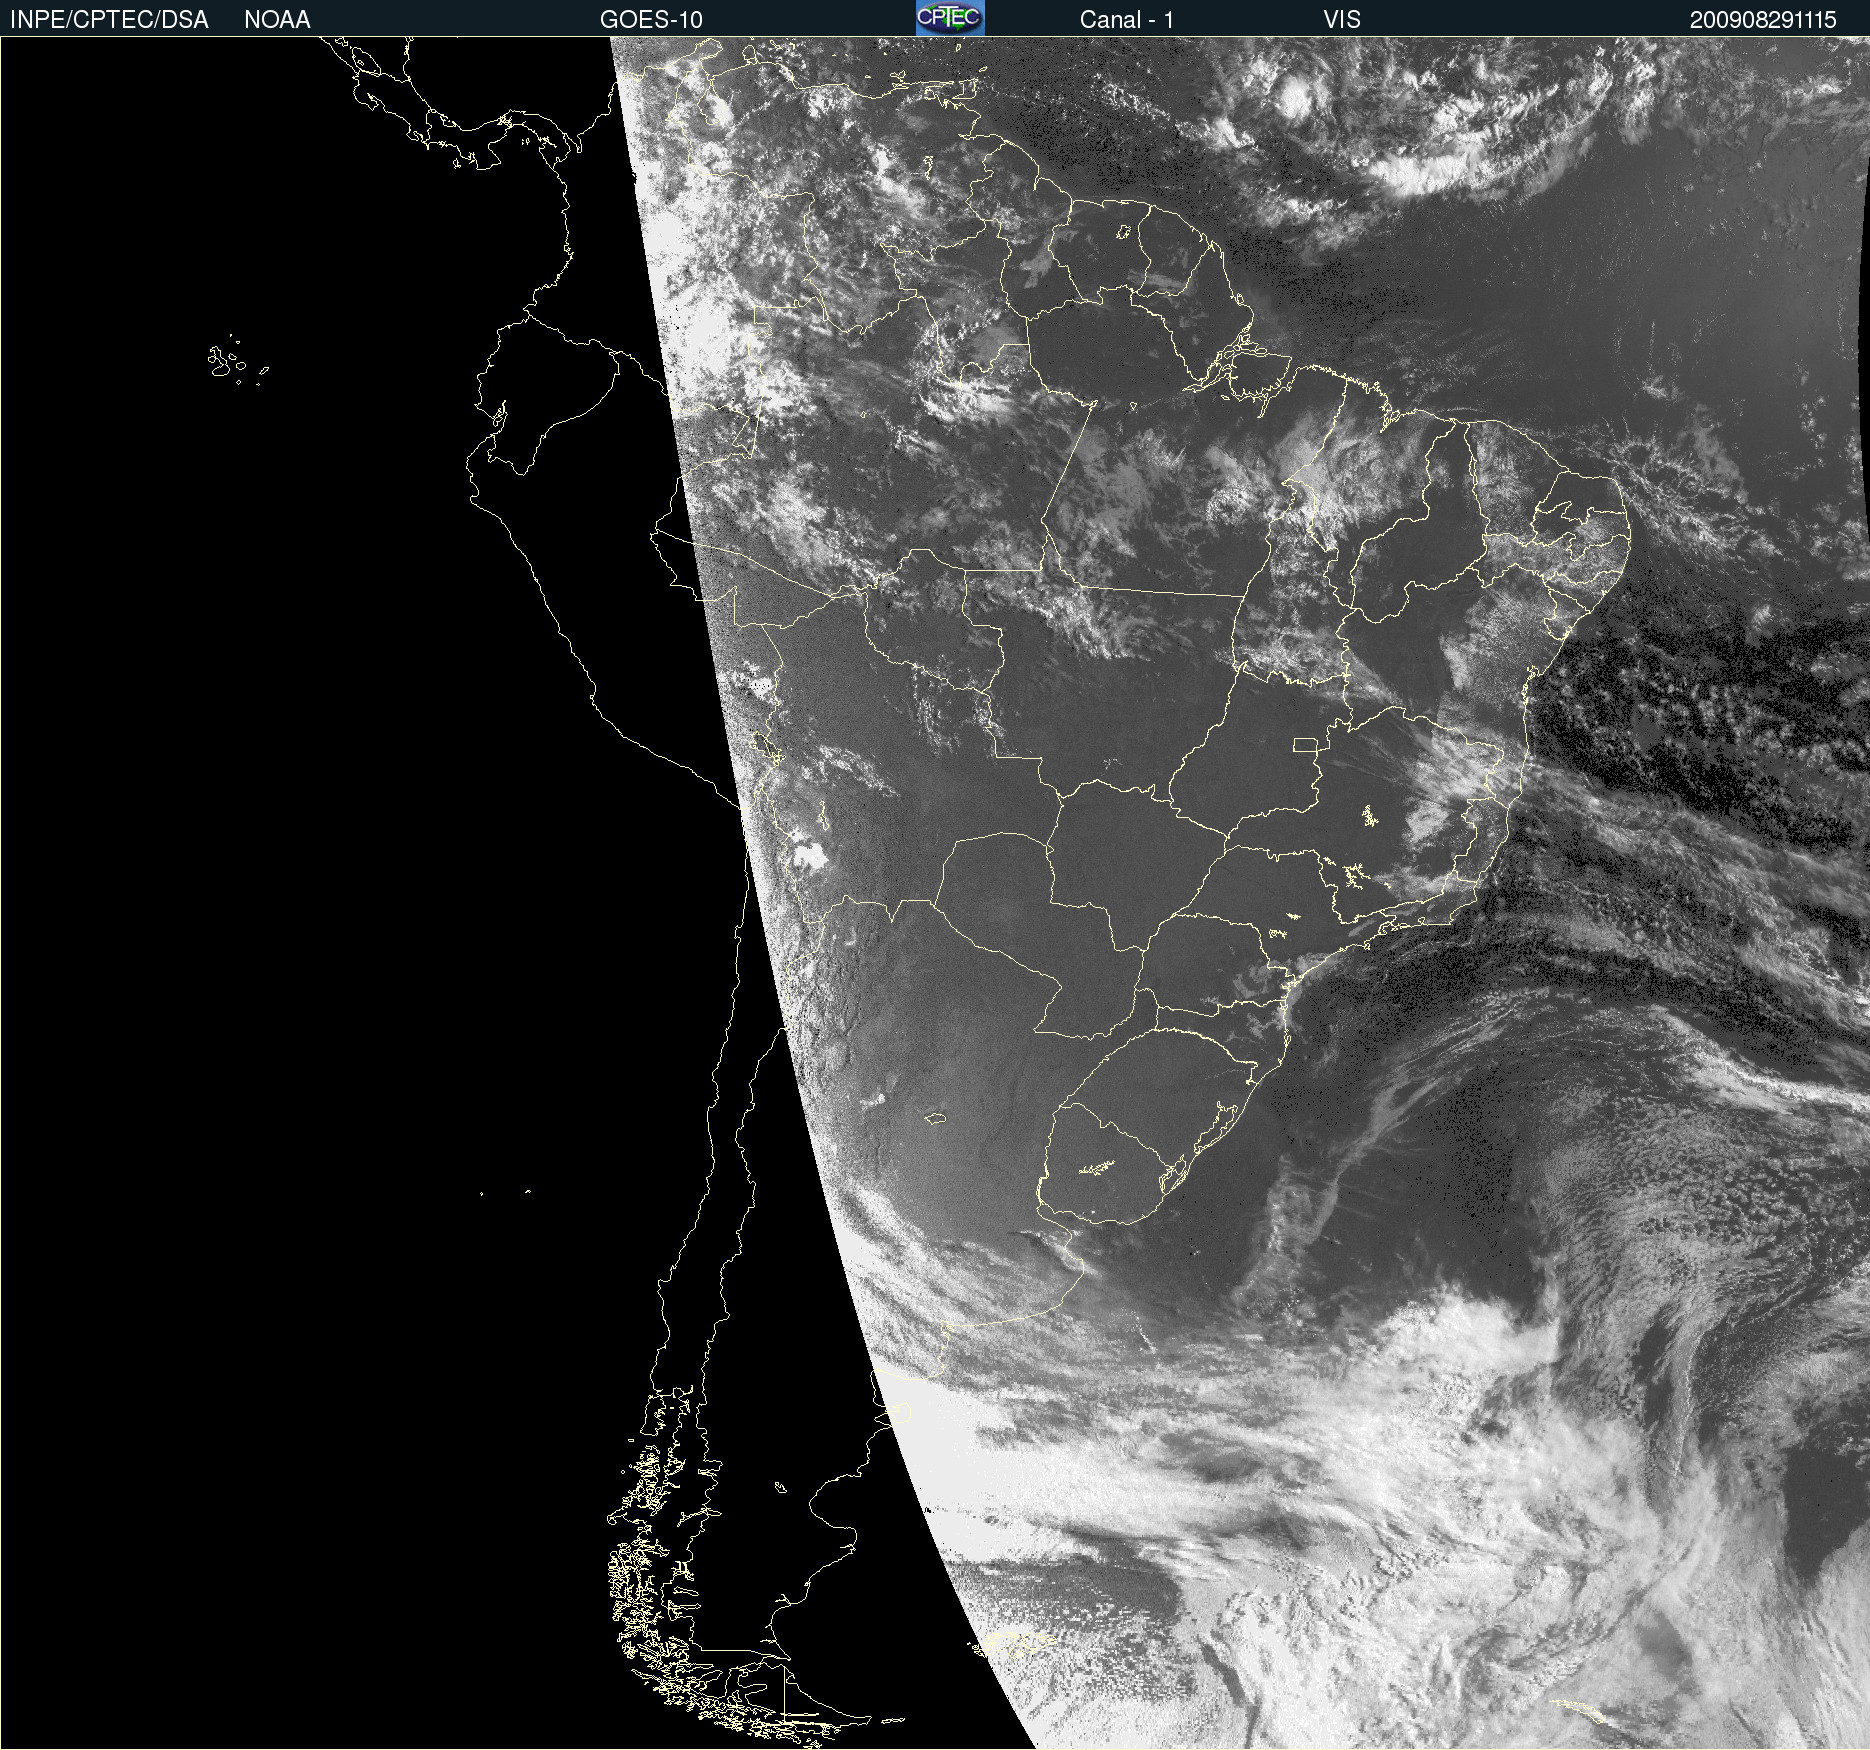Select the VIS label in the header
1870x1750 pixels.
(1342, 20)
